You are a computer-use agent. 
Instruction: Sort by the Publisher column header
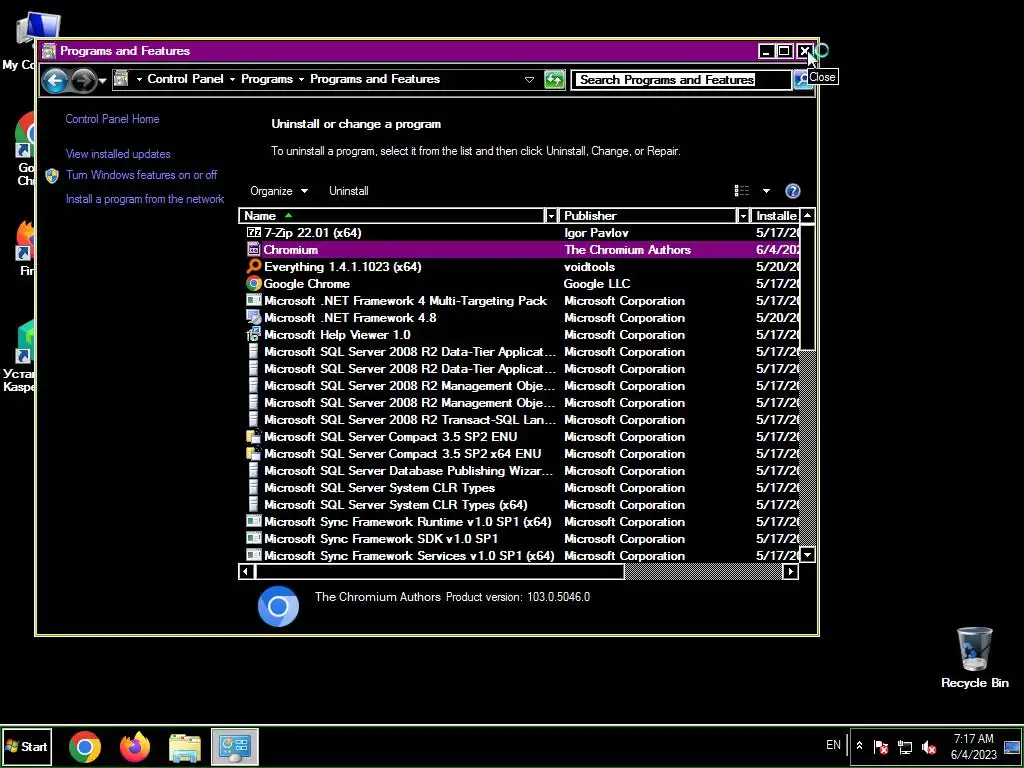tap(648, 216)
